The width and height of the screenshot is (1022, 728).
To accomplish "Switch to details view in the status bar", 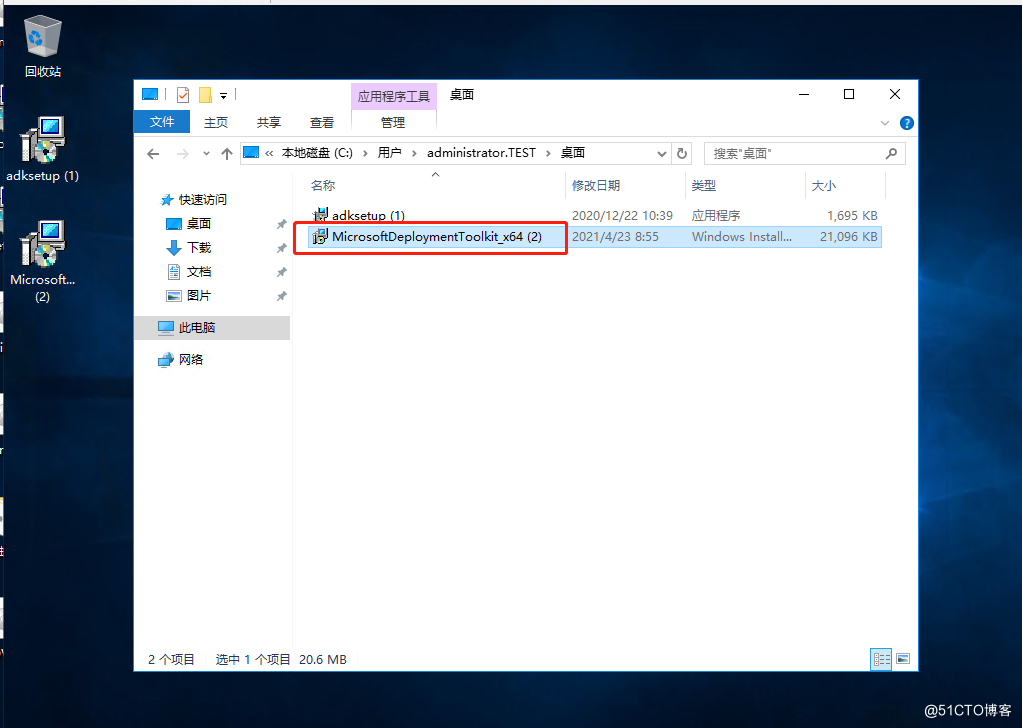I will [x=881, y=659].
